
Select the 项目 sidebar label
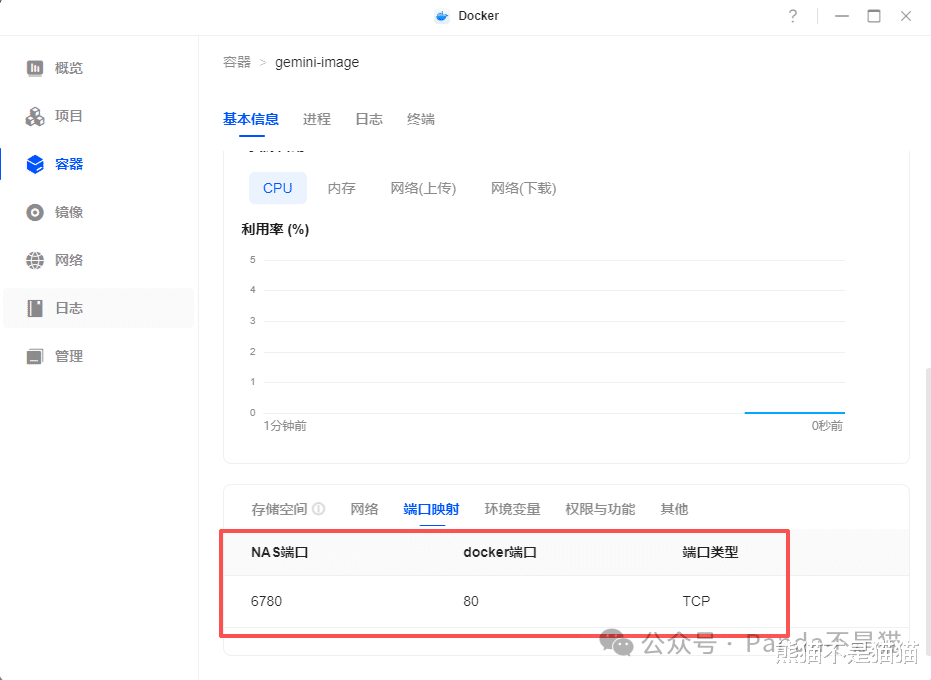pos(69,116)
